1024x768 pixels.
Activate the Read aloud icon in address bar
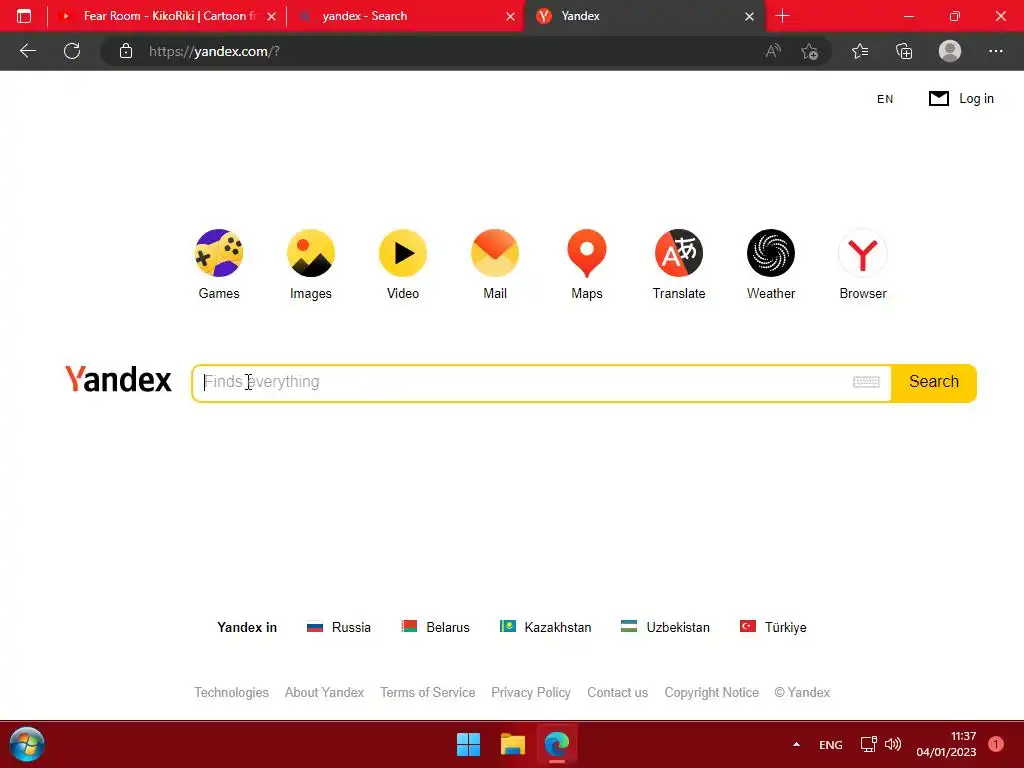point(773,51)
